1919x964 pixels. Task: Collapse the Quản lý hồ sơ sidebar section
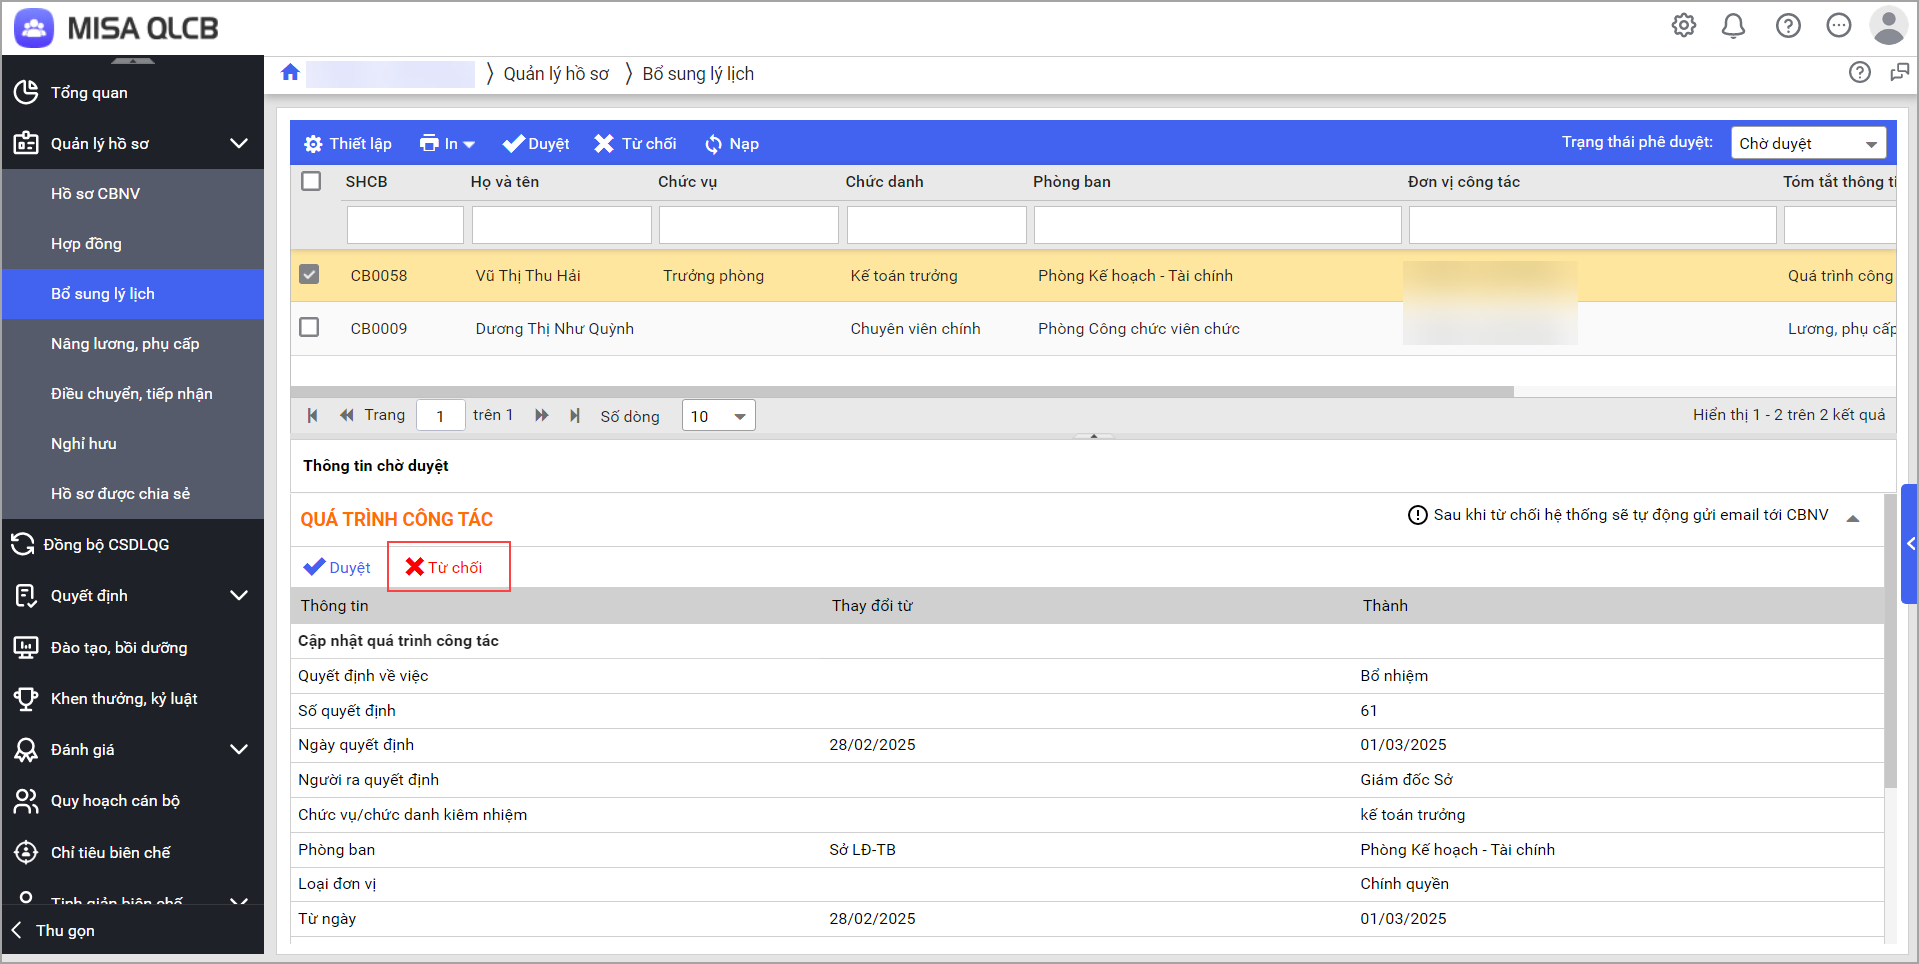pyautogui.click(x=238, y=143)
